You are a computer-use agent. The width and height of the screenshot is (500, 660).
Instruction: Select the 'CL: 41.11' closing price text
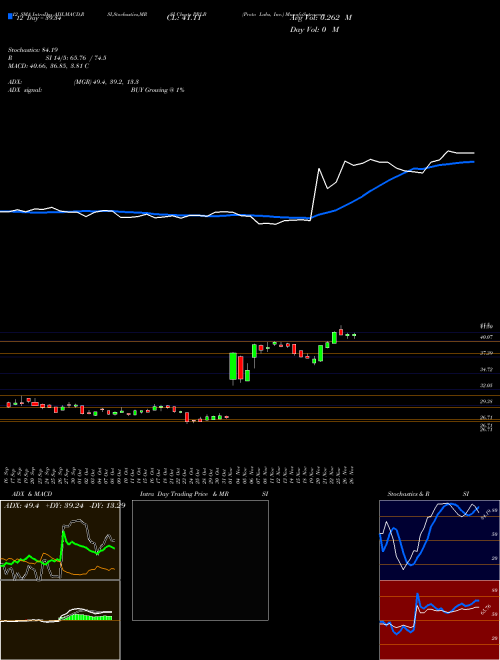[184, 18]
